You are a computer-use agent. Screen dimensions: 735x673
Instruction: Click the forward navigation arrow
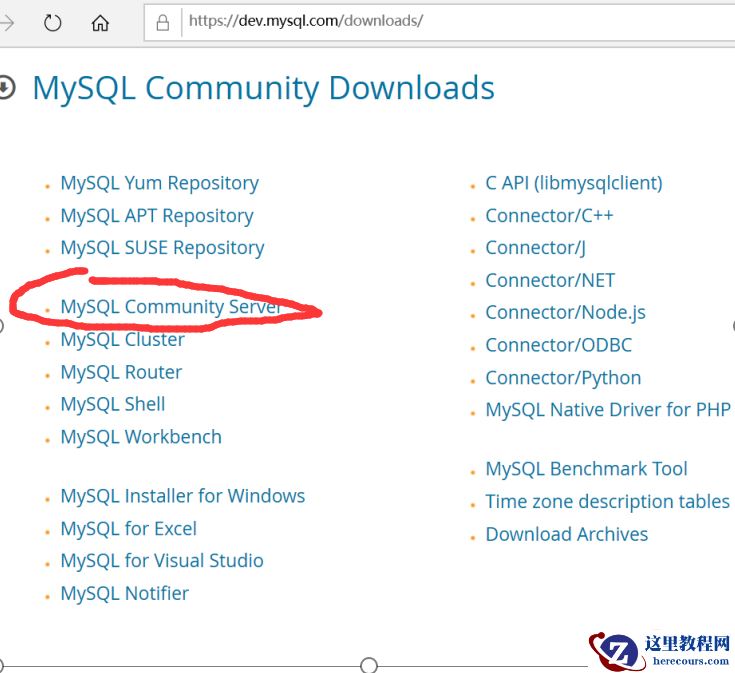click(7, 22)
